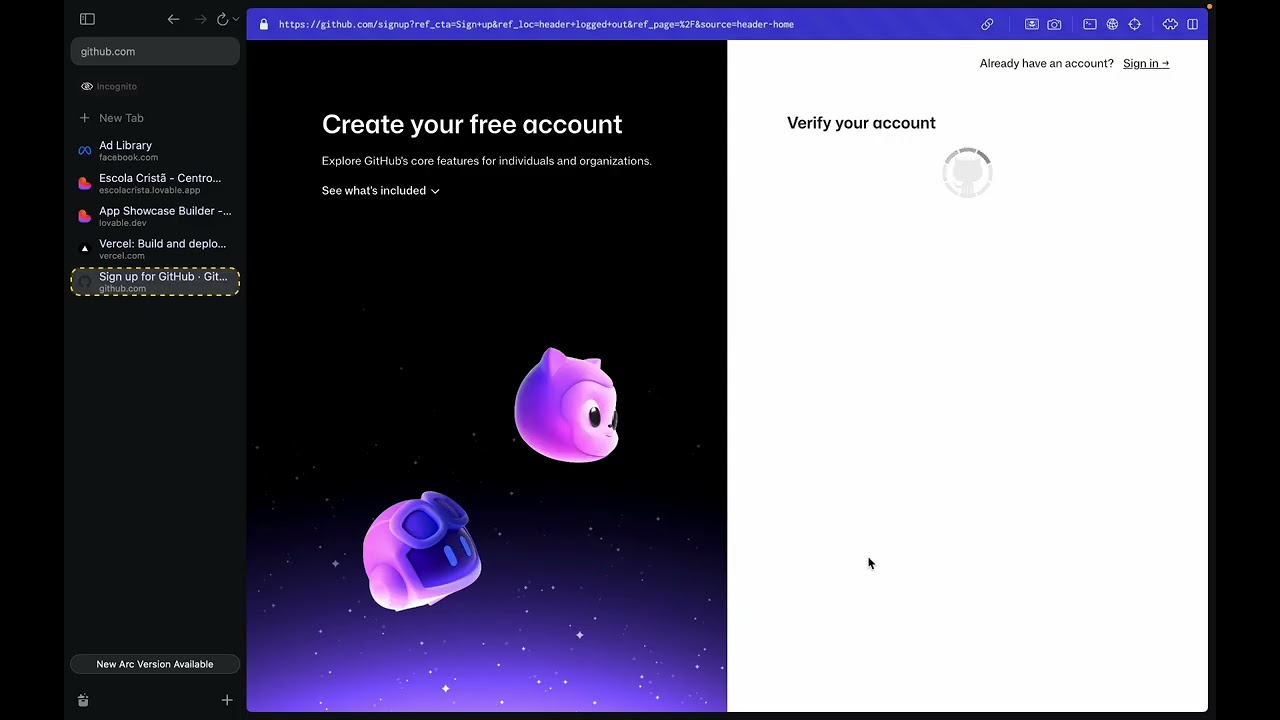The width and height of the screenshot is (1280, 720).
Task: Click 'New Arc Version Available' button
Action: tap(155, 664)
